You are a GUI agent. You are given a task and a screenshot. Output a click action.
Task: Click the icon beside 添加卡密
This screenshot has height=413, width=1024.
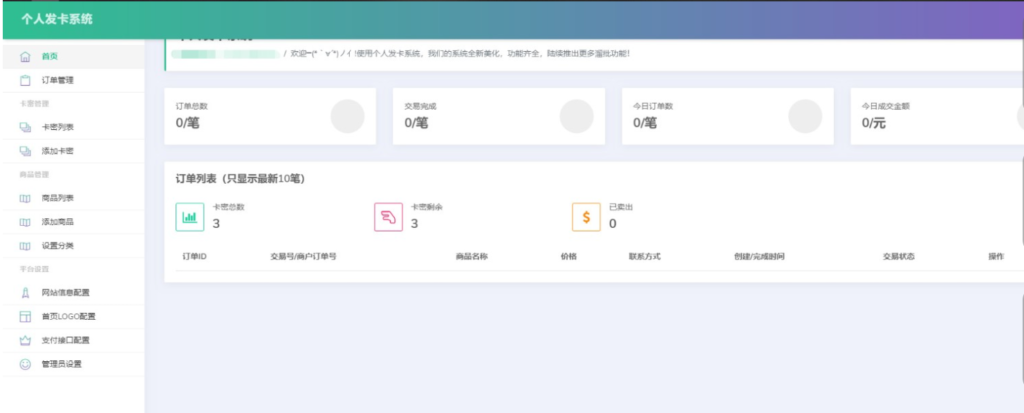click(25, 151)
